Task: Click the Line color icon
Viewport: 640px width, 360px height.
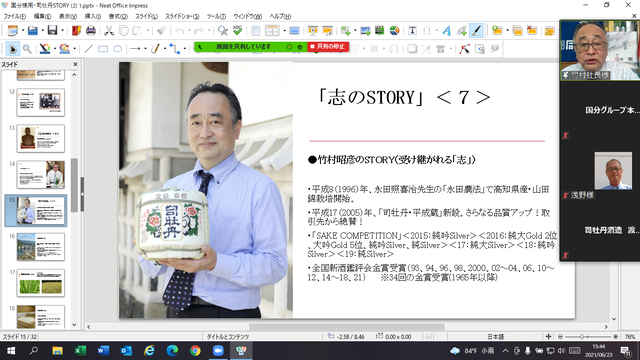Action: coord(45,49)
